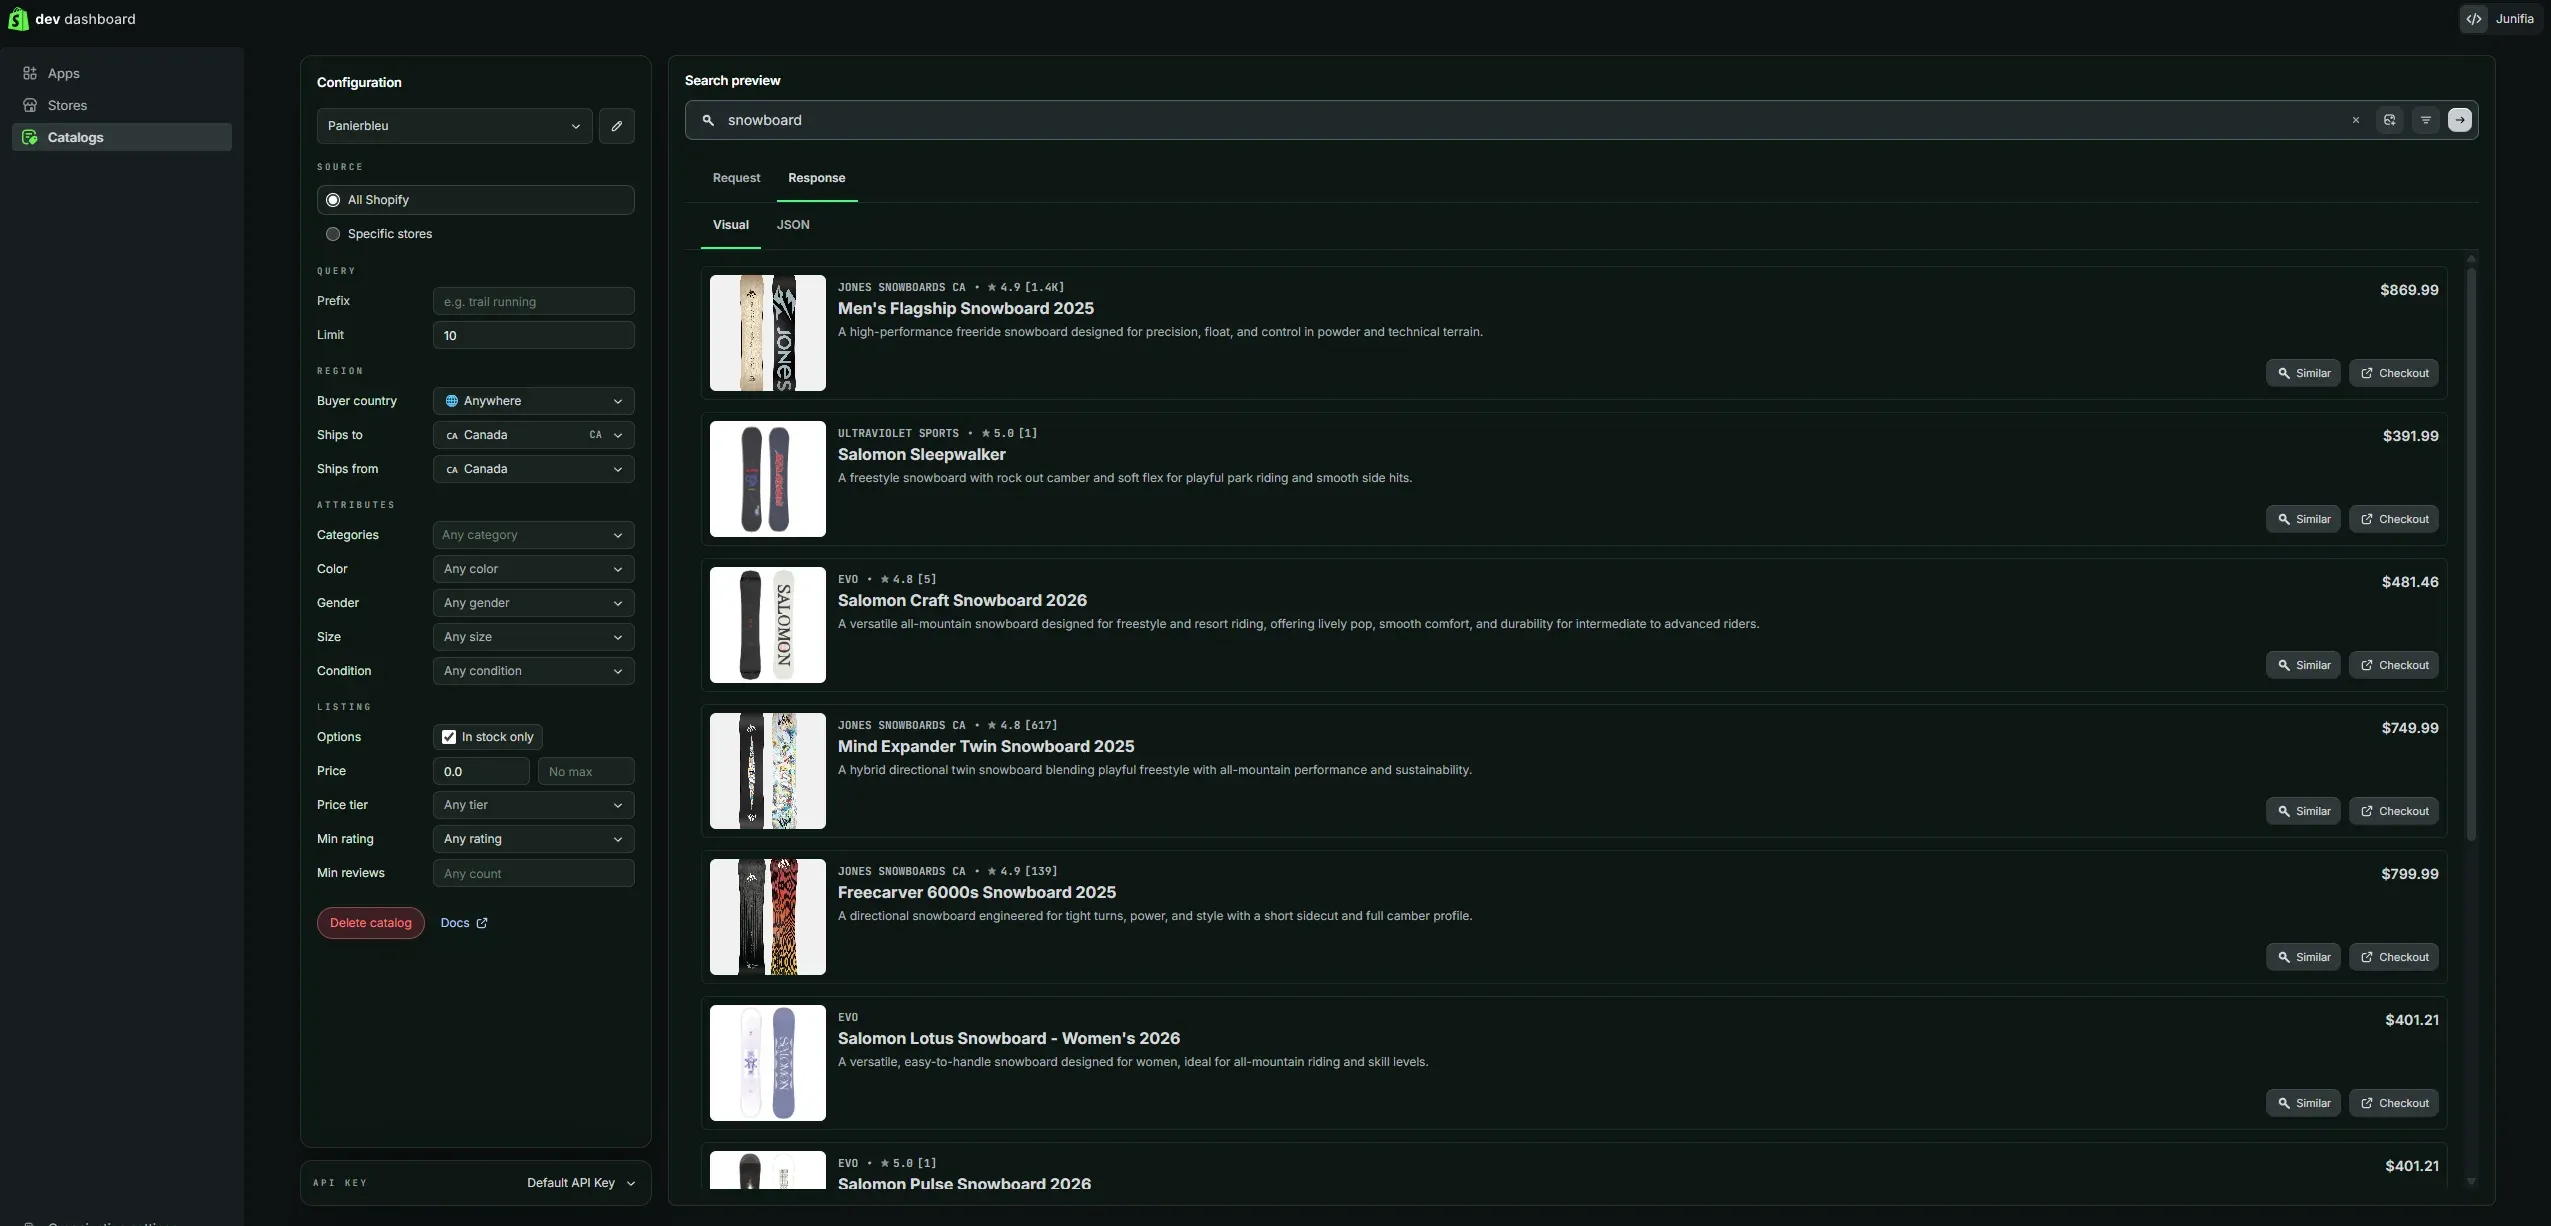Submit search with the arrow button
The height and width of the screenshot is (1226, 2551).
2459,120
